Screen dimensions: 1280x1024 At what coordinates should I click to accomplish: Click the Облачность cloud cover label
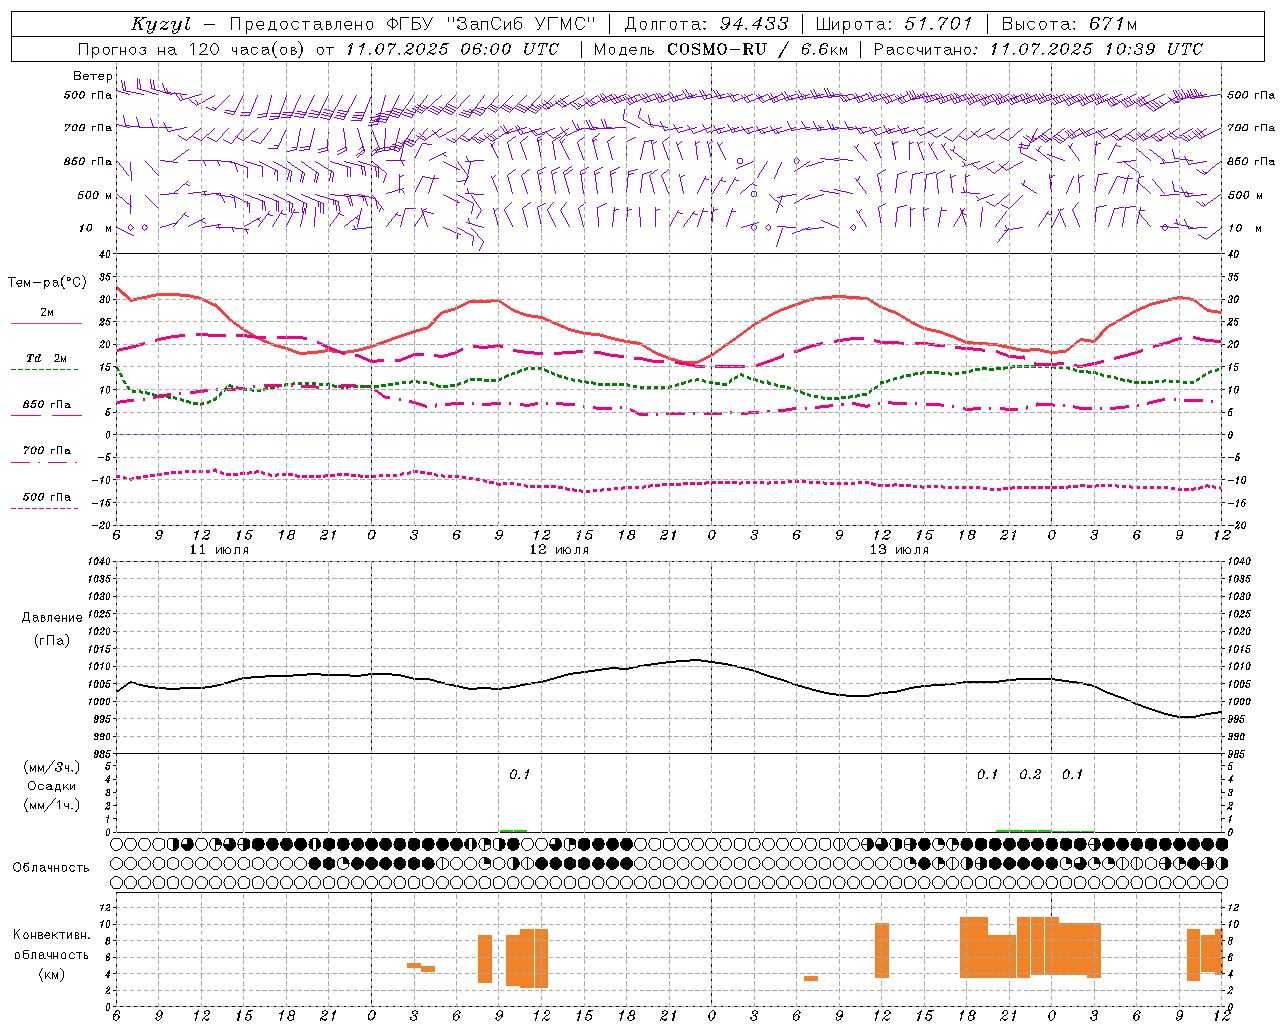pos(51,867)
